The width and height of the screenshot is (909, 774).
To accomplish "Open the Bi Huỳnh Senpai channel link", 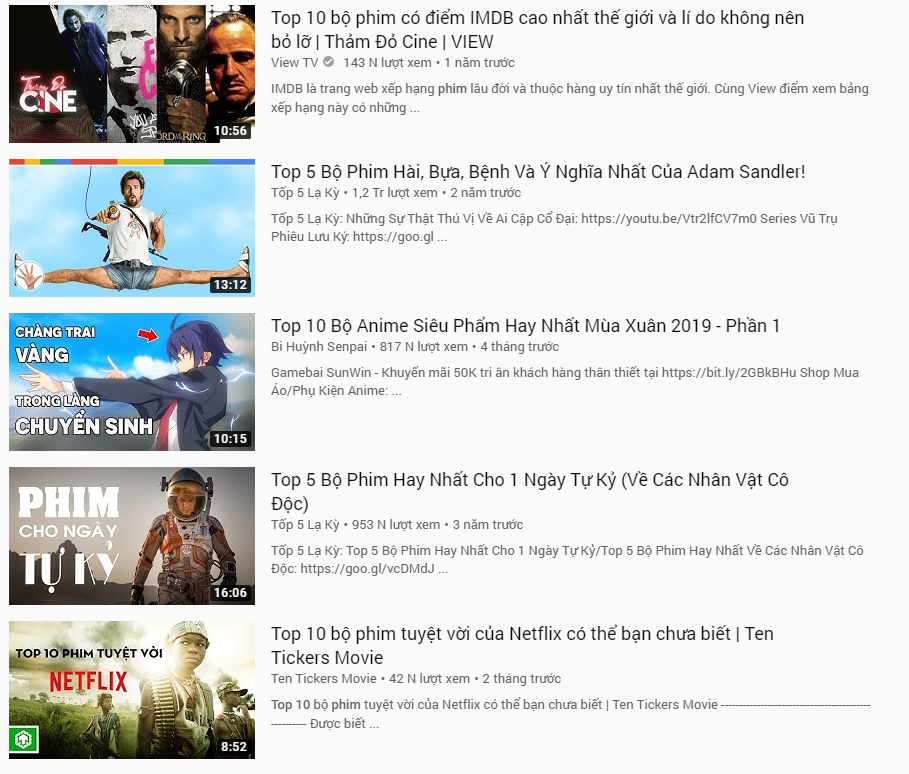I will pyautogui.click(x=319, y=347).
